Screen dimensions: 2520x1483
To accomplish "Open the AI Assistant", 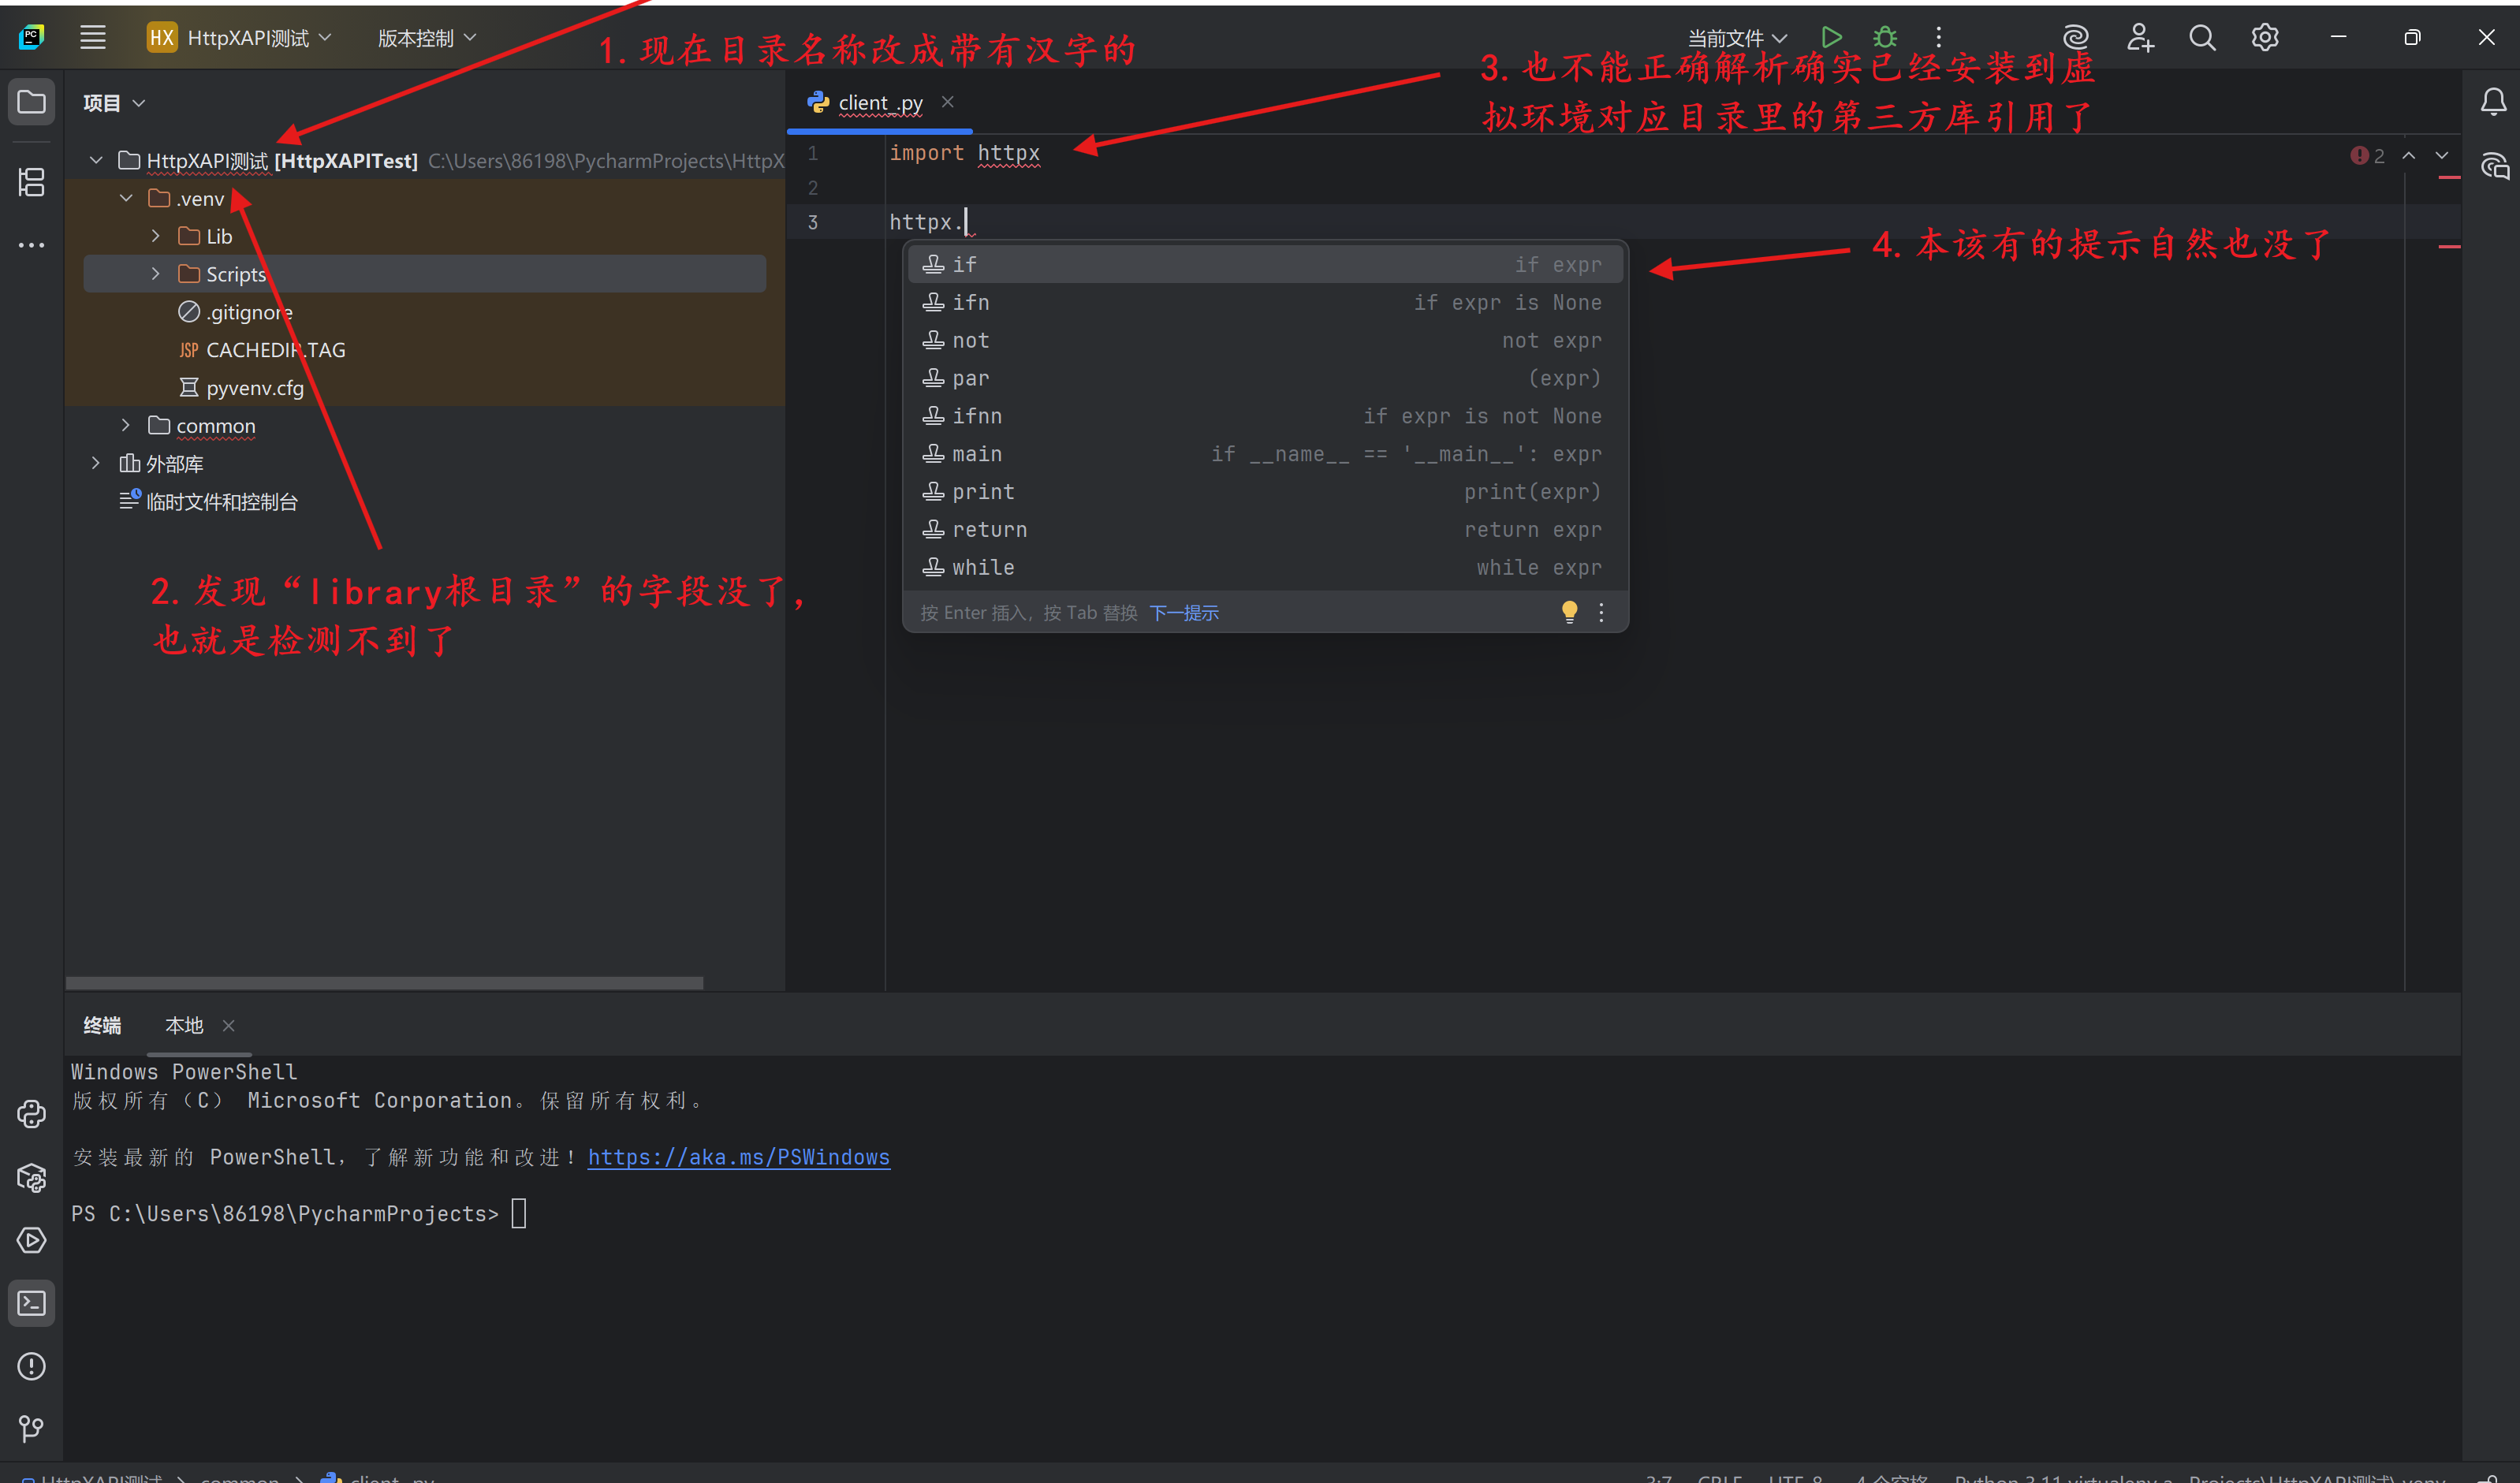I will [2075, 37].
